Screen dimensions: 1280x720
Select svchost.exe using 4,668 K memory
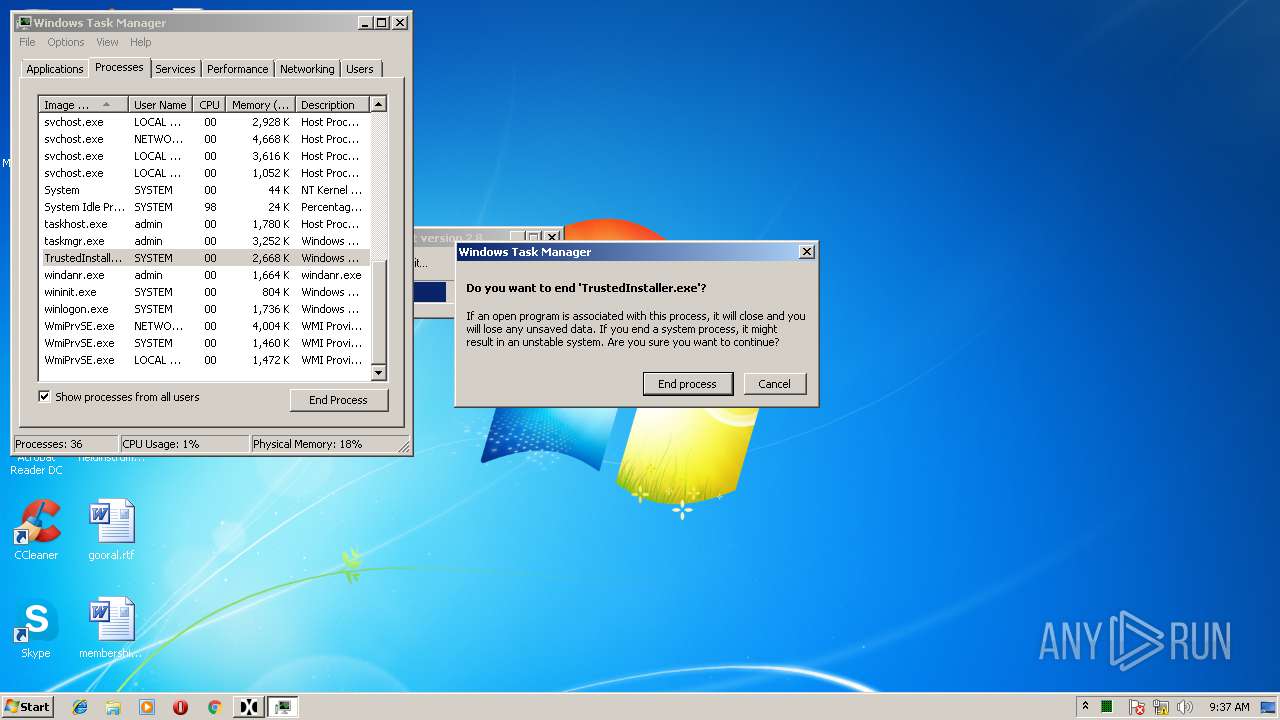[204, 139]
